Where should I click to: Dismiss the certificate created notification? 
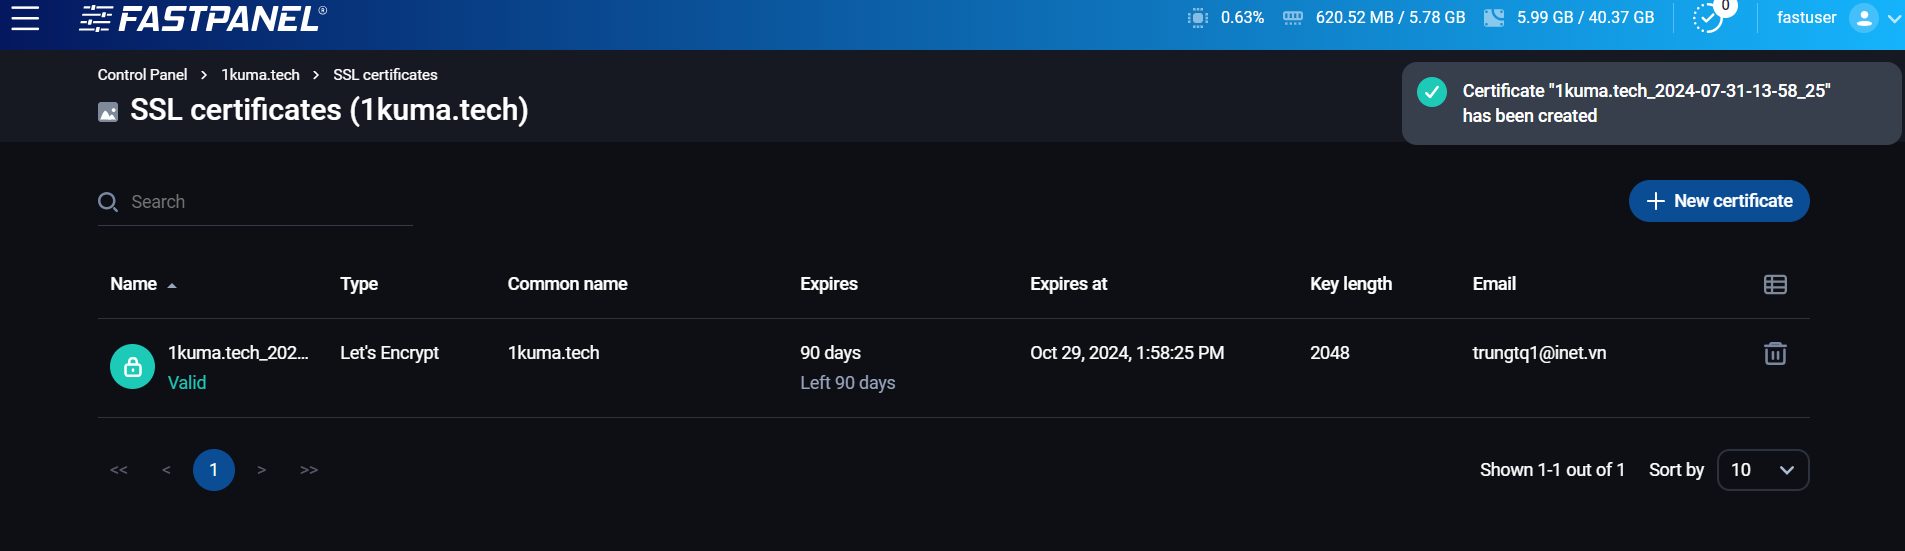tap(1651, 104)
